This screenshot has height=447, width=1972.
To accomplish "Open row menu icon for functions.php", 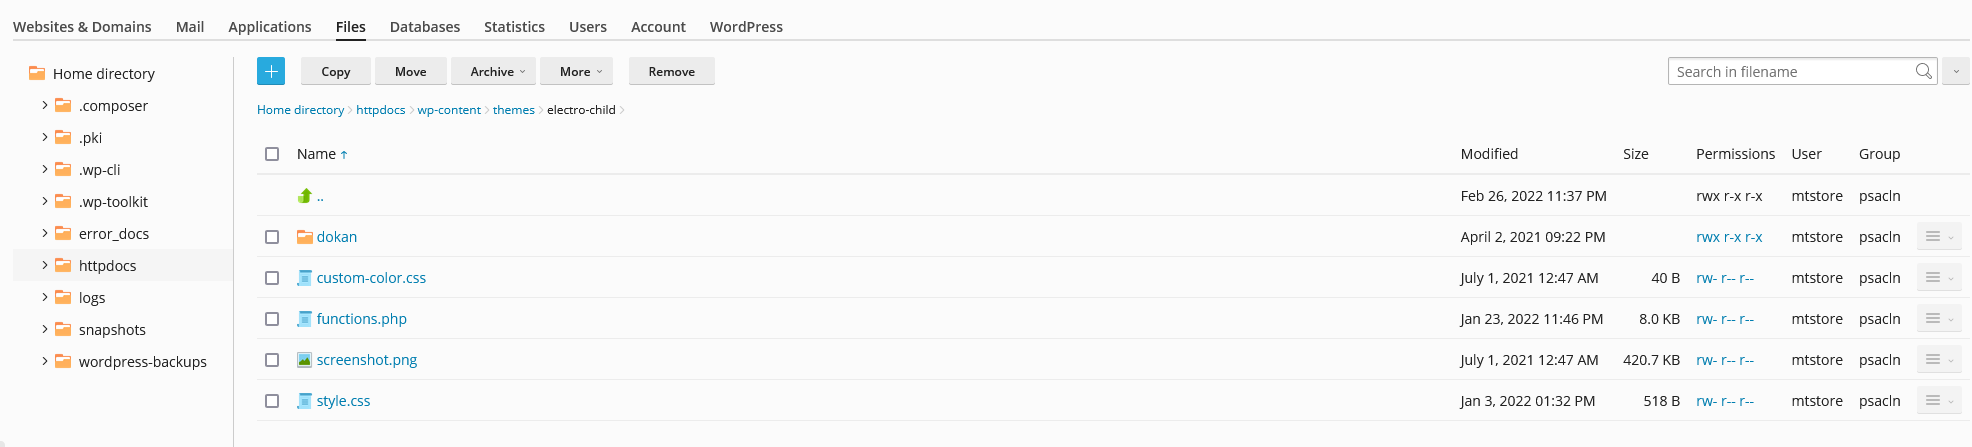I will click(x=1938, y=319).
